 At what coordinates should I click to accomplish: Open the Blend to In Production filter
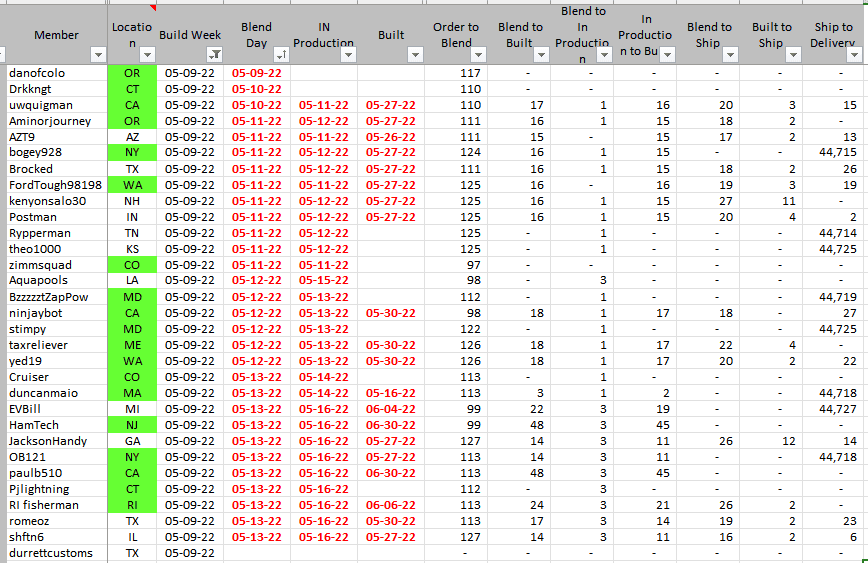tap(605, 55)
